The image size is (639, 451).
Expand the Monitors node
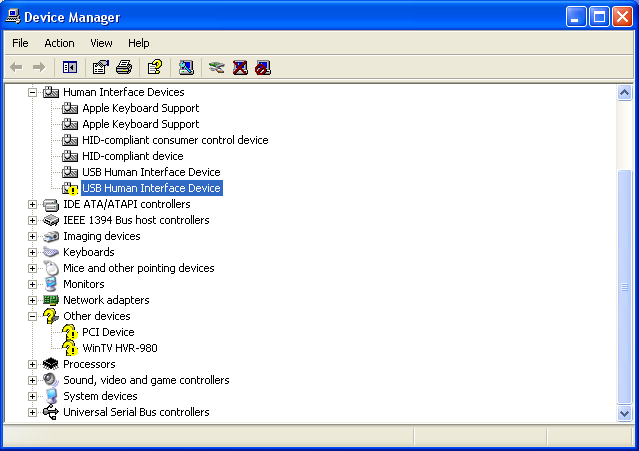tap(32, 284)
